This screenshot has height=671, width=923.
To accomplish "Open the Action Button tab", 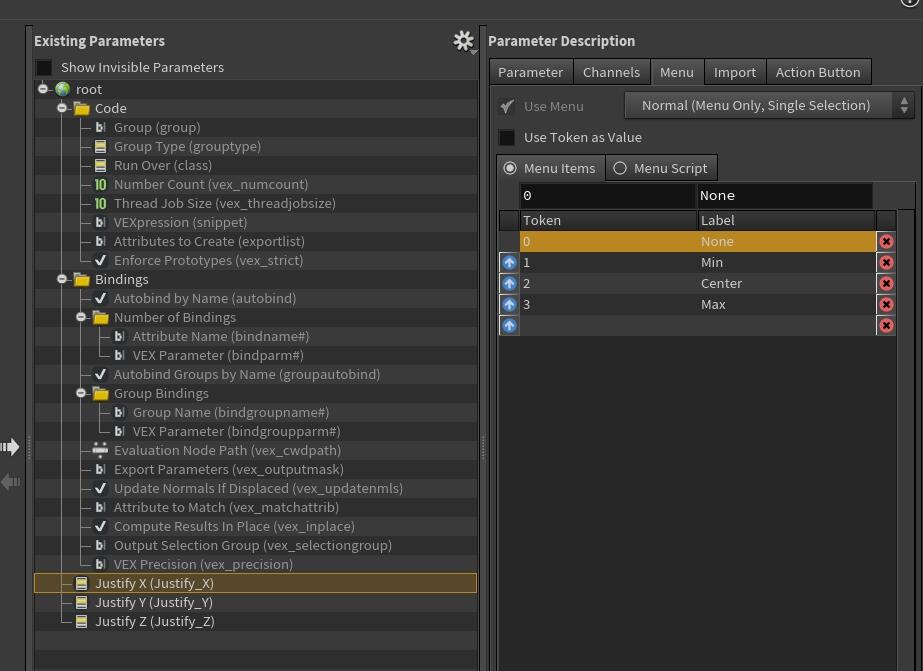I will tap(817, 72).
